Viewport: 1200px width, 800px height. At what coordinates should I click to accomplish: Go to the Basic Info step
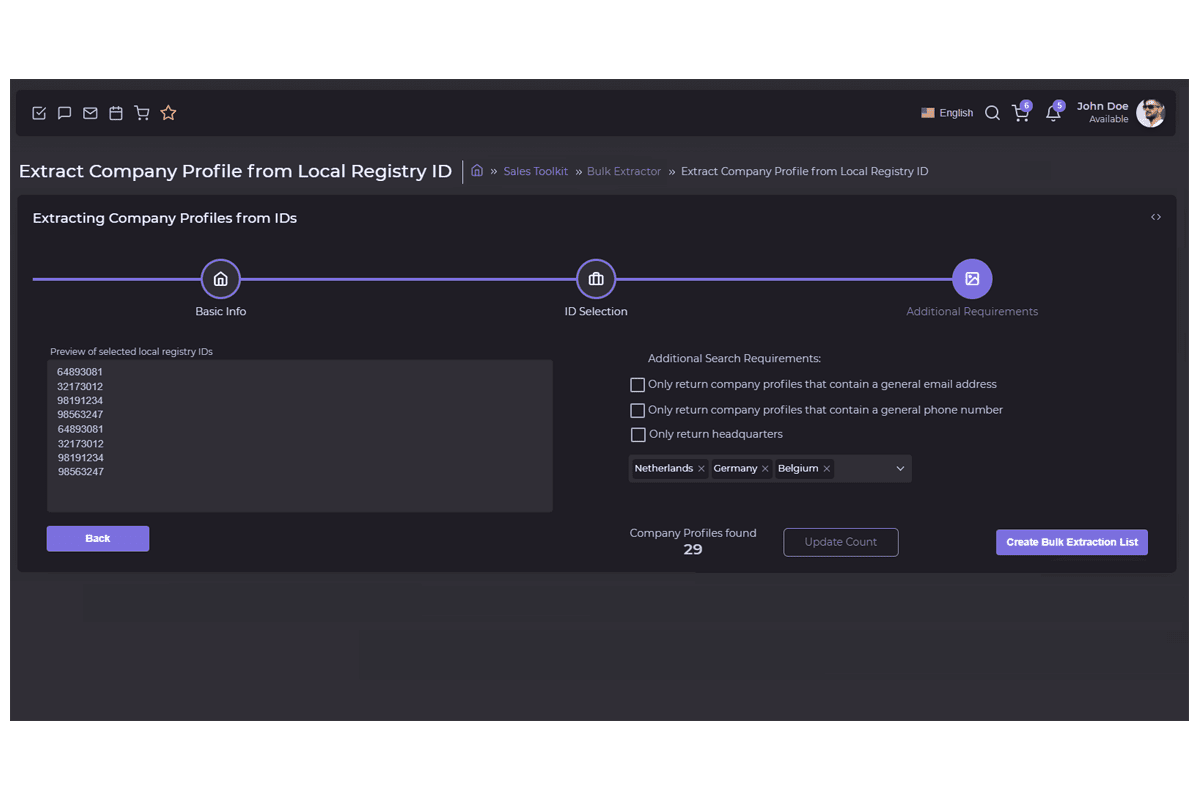(221, 279)
